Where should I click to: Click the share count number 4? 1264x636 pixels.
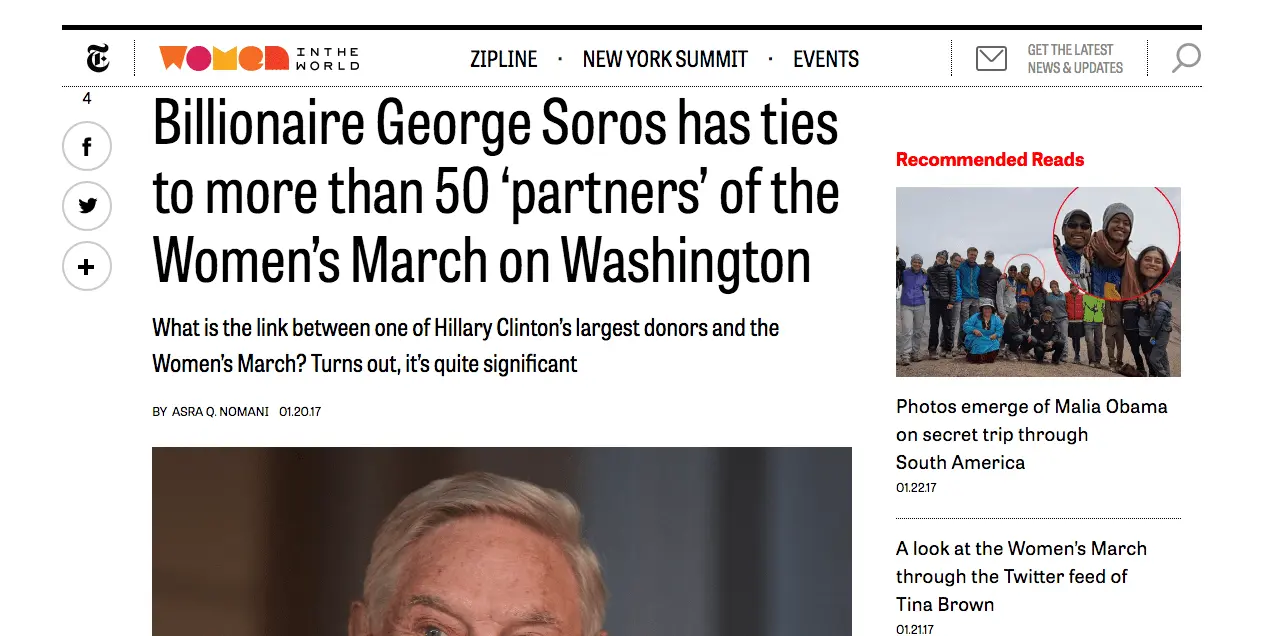click(x=87, y=98)
